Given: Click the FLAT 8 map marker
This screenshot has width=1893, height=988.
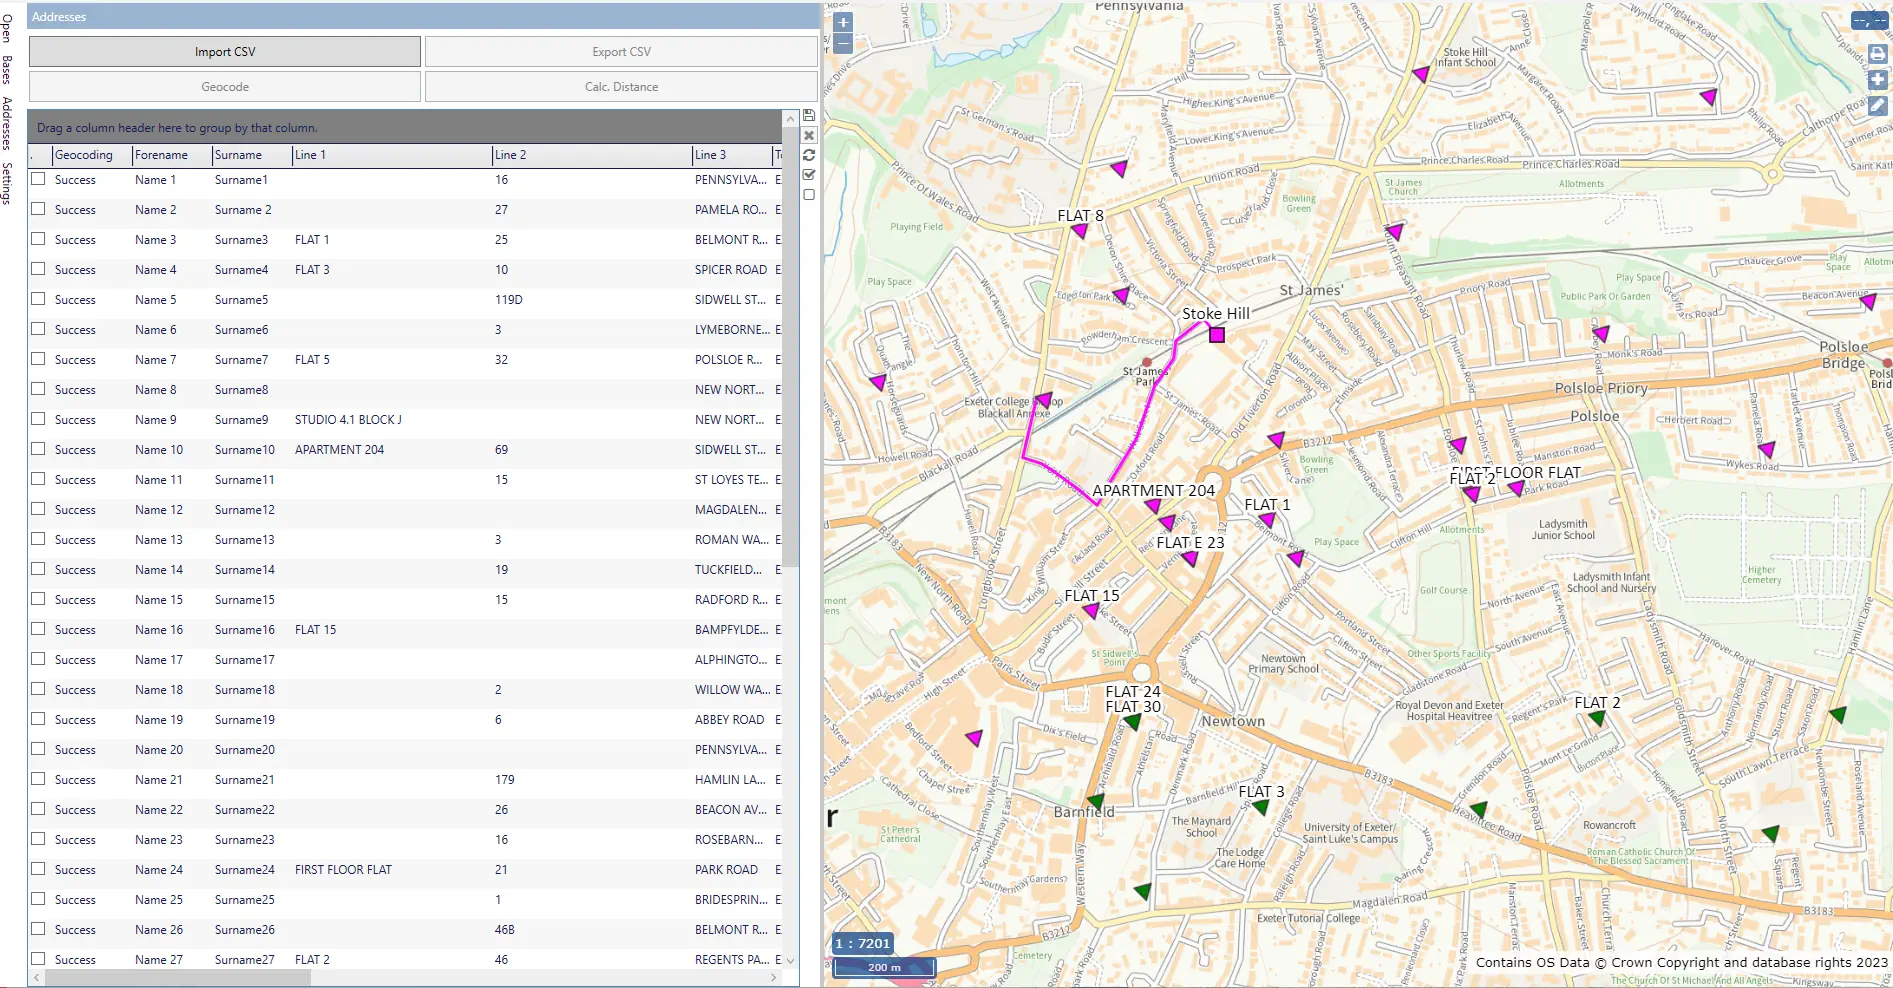Looking at the screenshot, I should click(x=1079, y=231).
